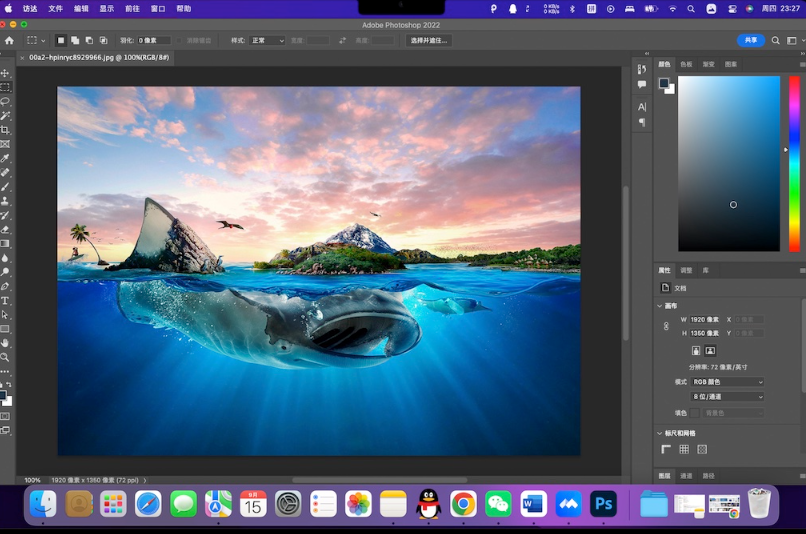Screen dimensions: 806x534
Task: Select the Type tool
Action: pyautogui.click(x=5, y=301)
